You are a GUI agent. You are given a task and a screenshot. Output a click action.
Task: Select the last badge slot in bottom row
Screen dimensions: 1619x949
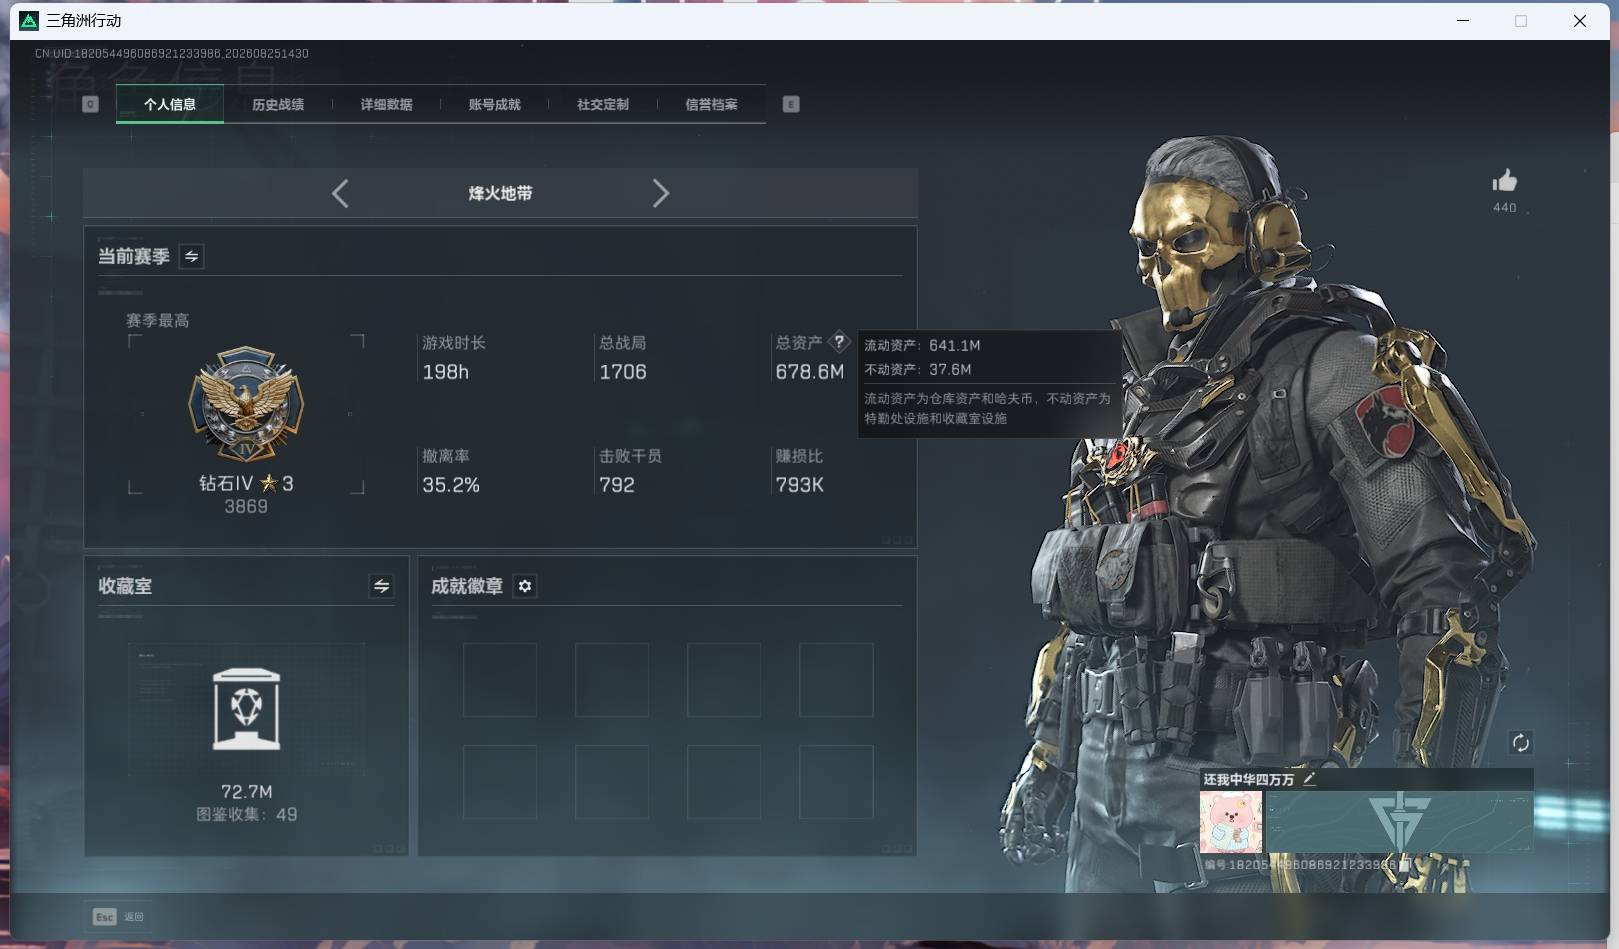836,782
